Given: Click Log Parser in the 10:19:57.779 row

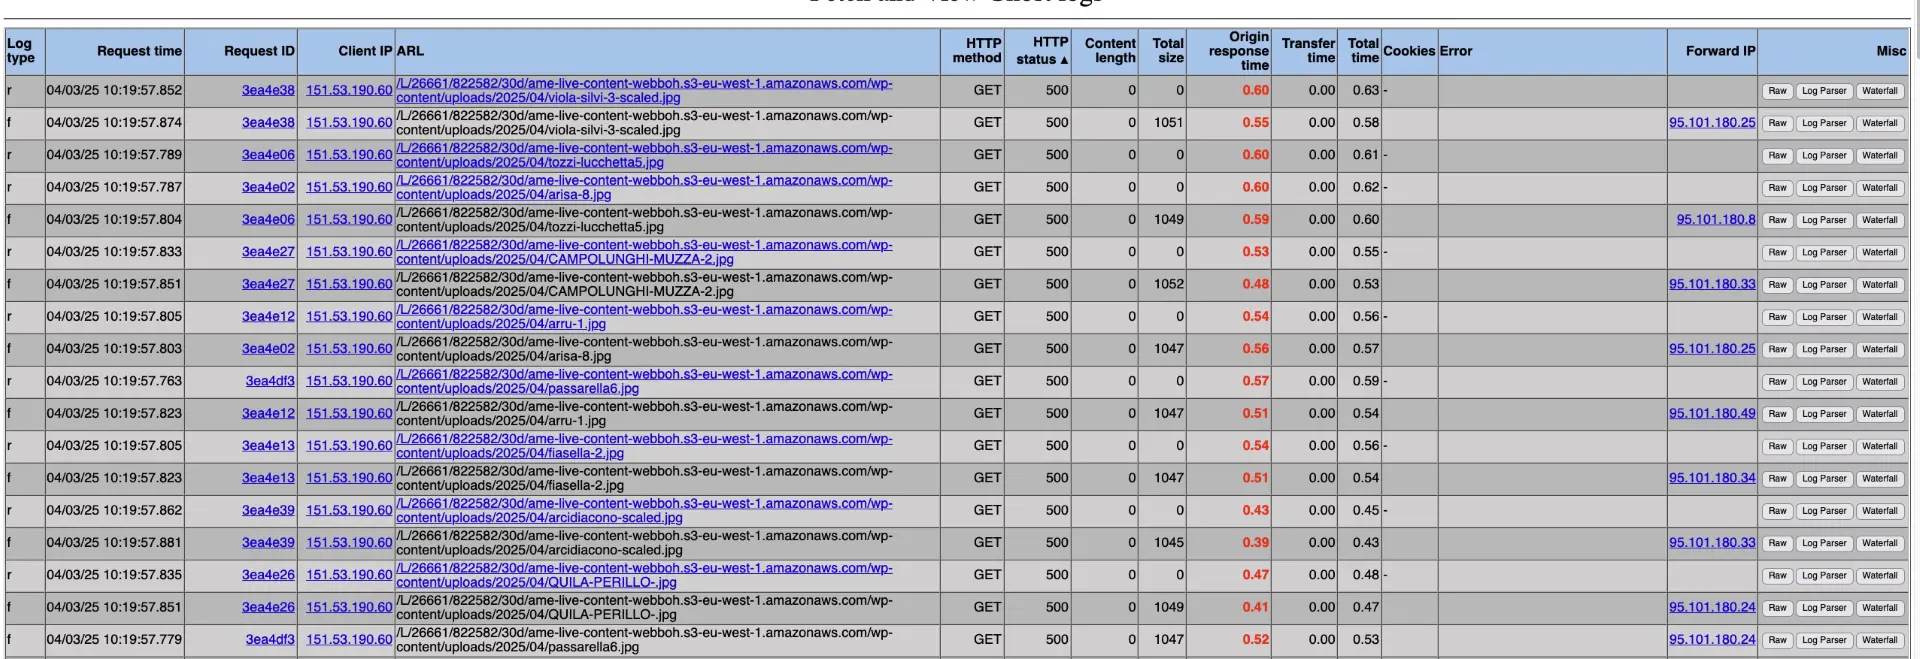Looking at the screenshot, I should [1824, 640].
